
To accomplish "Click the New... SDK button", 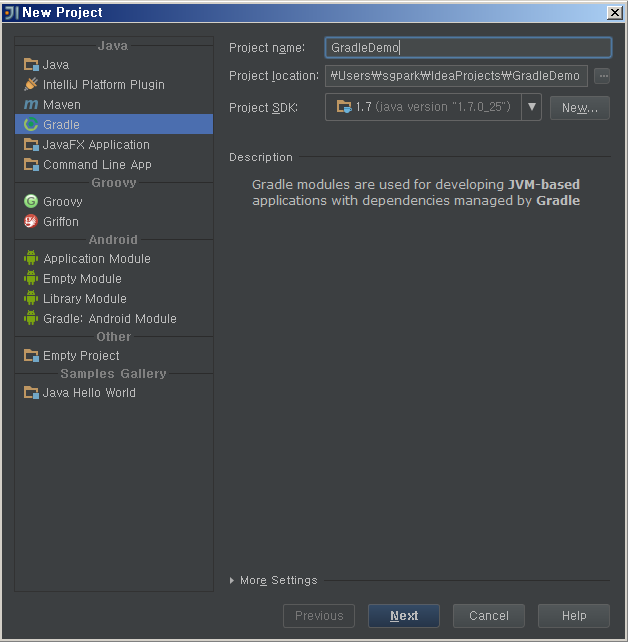I will click(580, 108).
